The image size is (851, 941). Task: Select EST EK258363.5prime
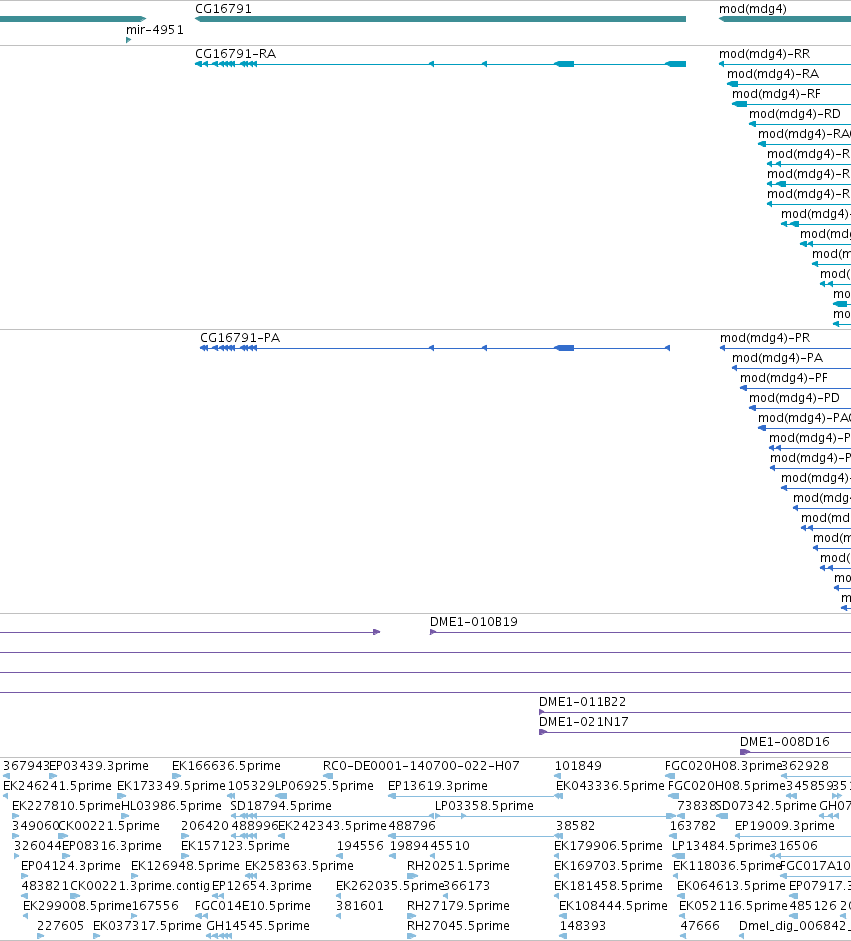click(299, 866)
